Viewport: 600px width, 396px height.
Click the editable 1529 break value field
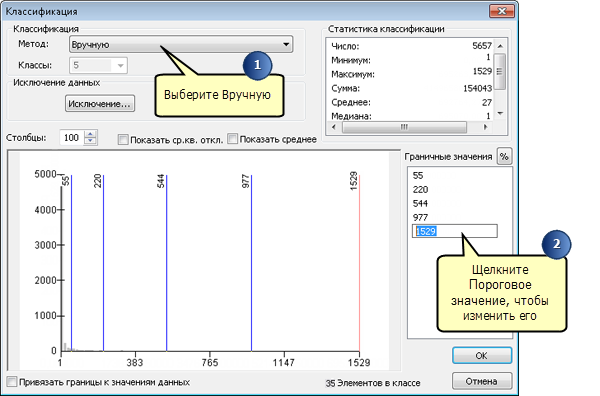click(455, 231)
